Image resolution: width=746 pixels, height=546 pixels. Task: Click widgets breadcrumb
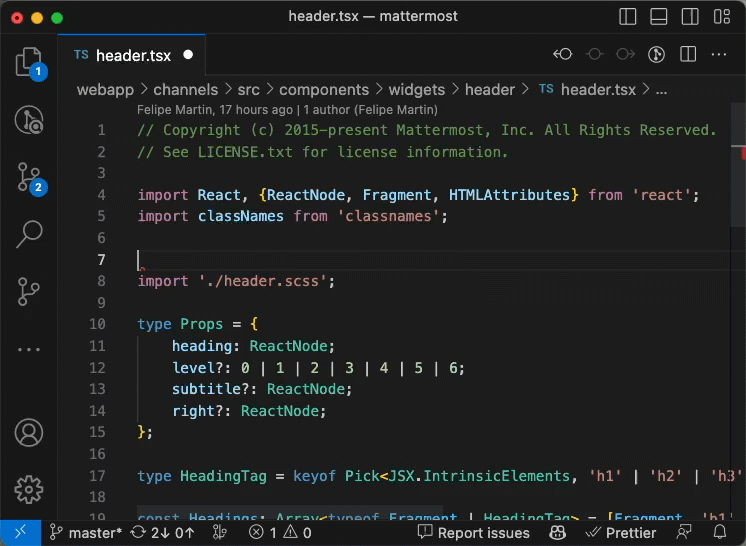pyautogui.click(x=417, y=89)
